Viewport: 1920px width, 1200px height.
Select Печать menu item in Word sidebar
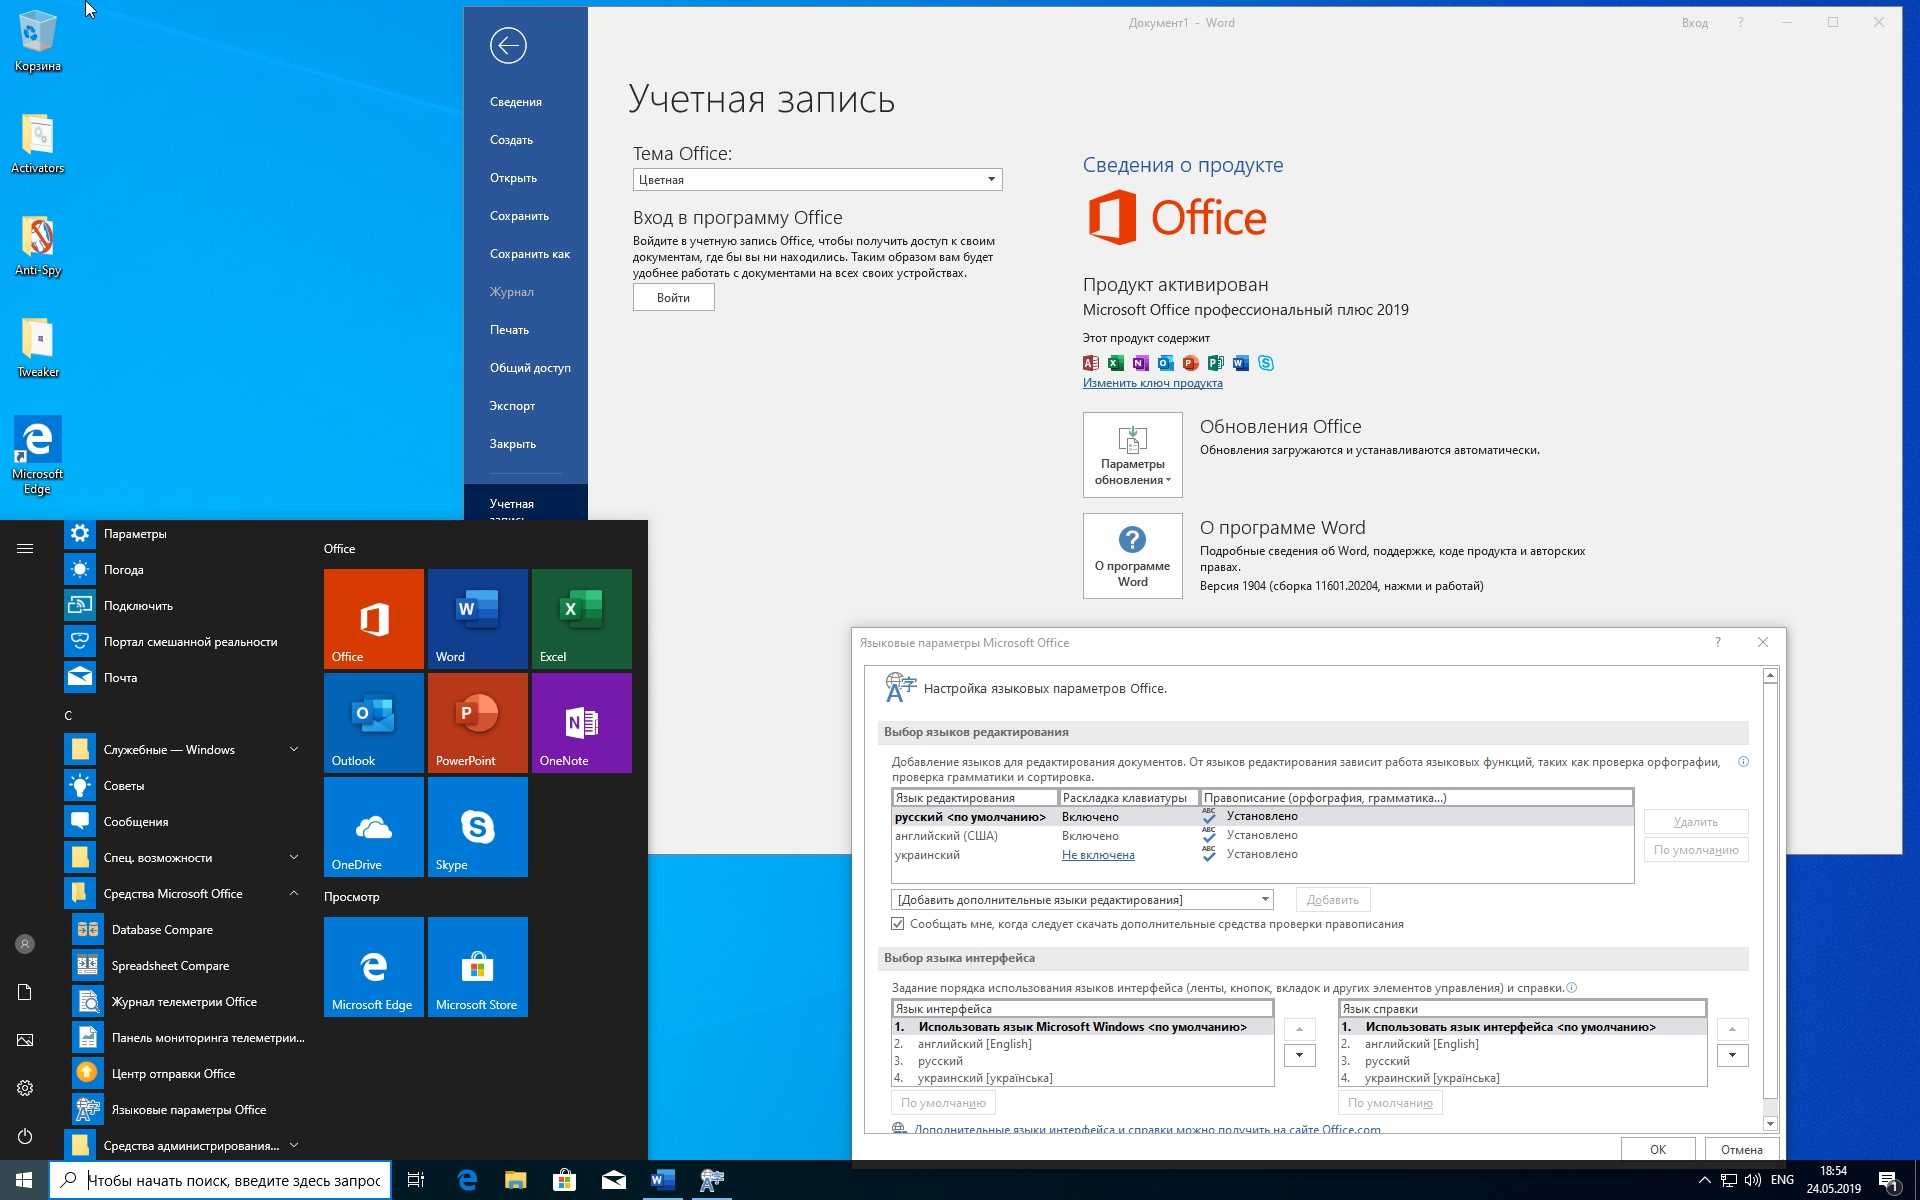click(511, 329)
